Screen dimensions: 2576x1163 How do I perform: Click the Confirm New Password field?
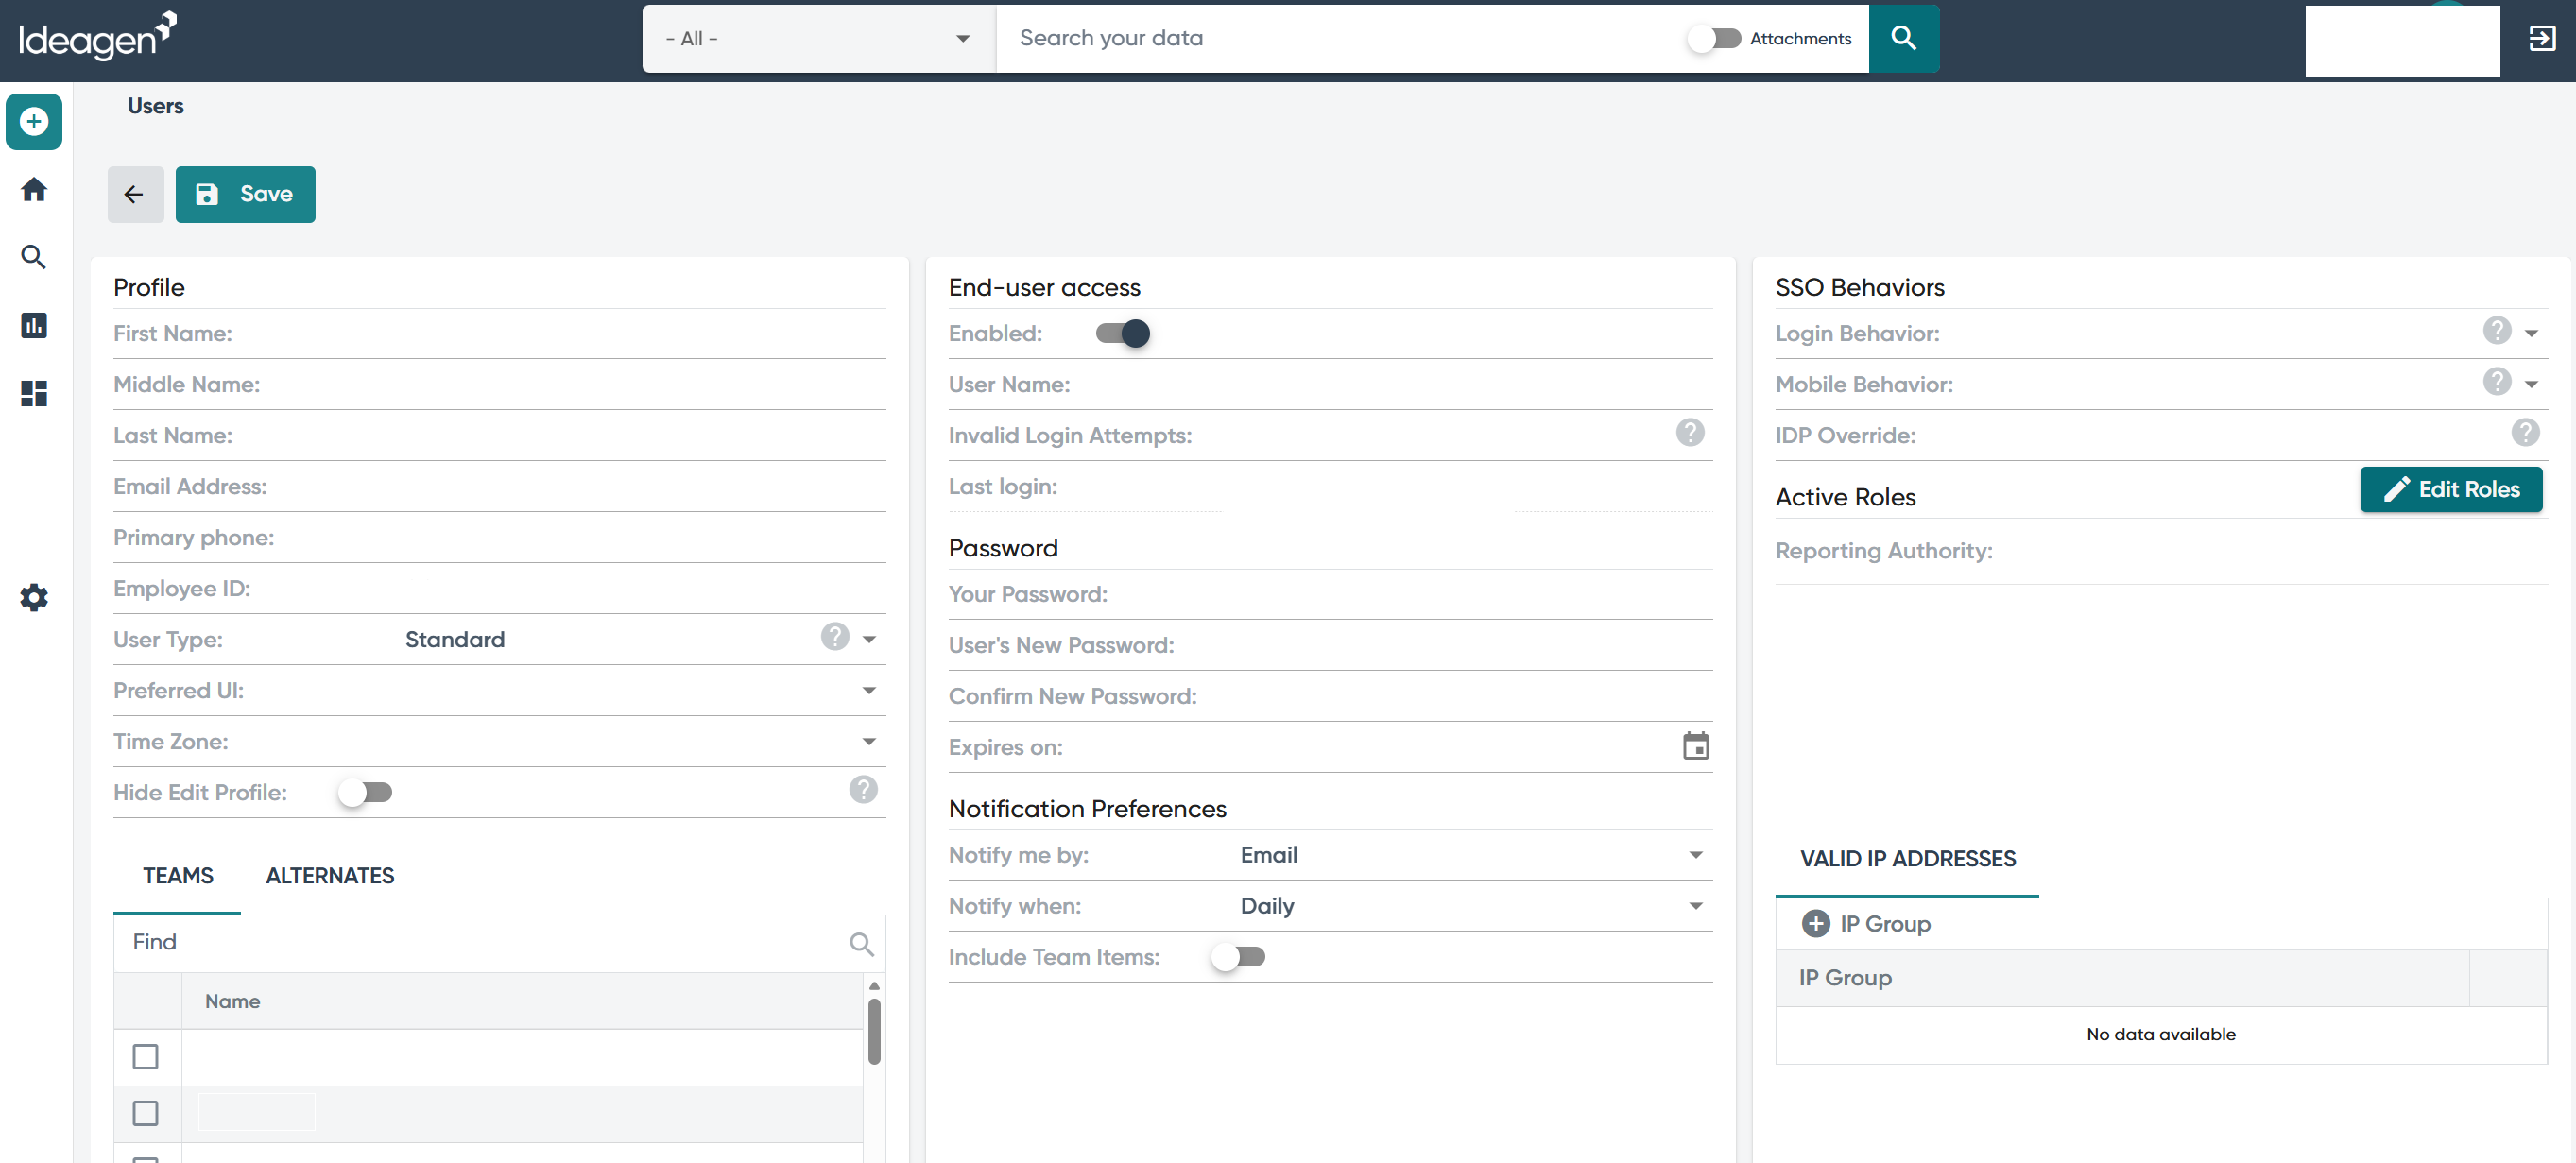[x=1330, y=696]
